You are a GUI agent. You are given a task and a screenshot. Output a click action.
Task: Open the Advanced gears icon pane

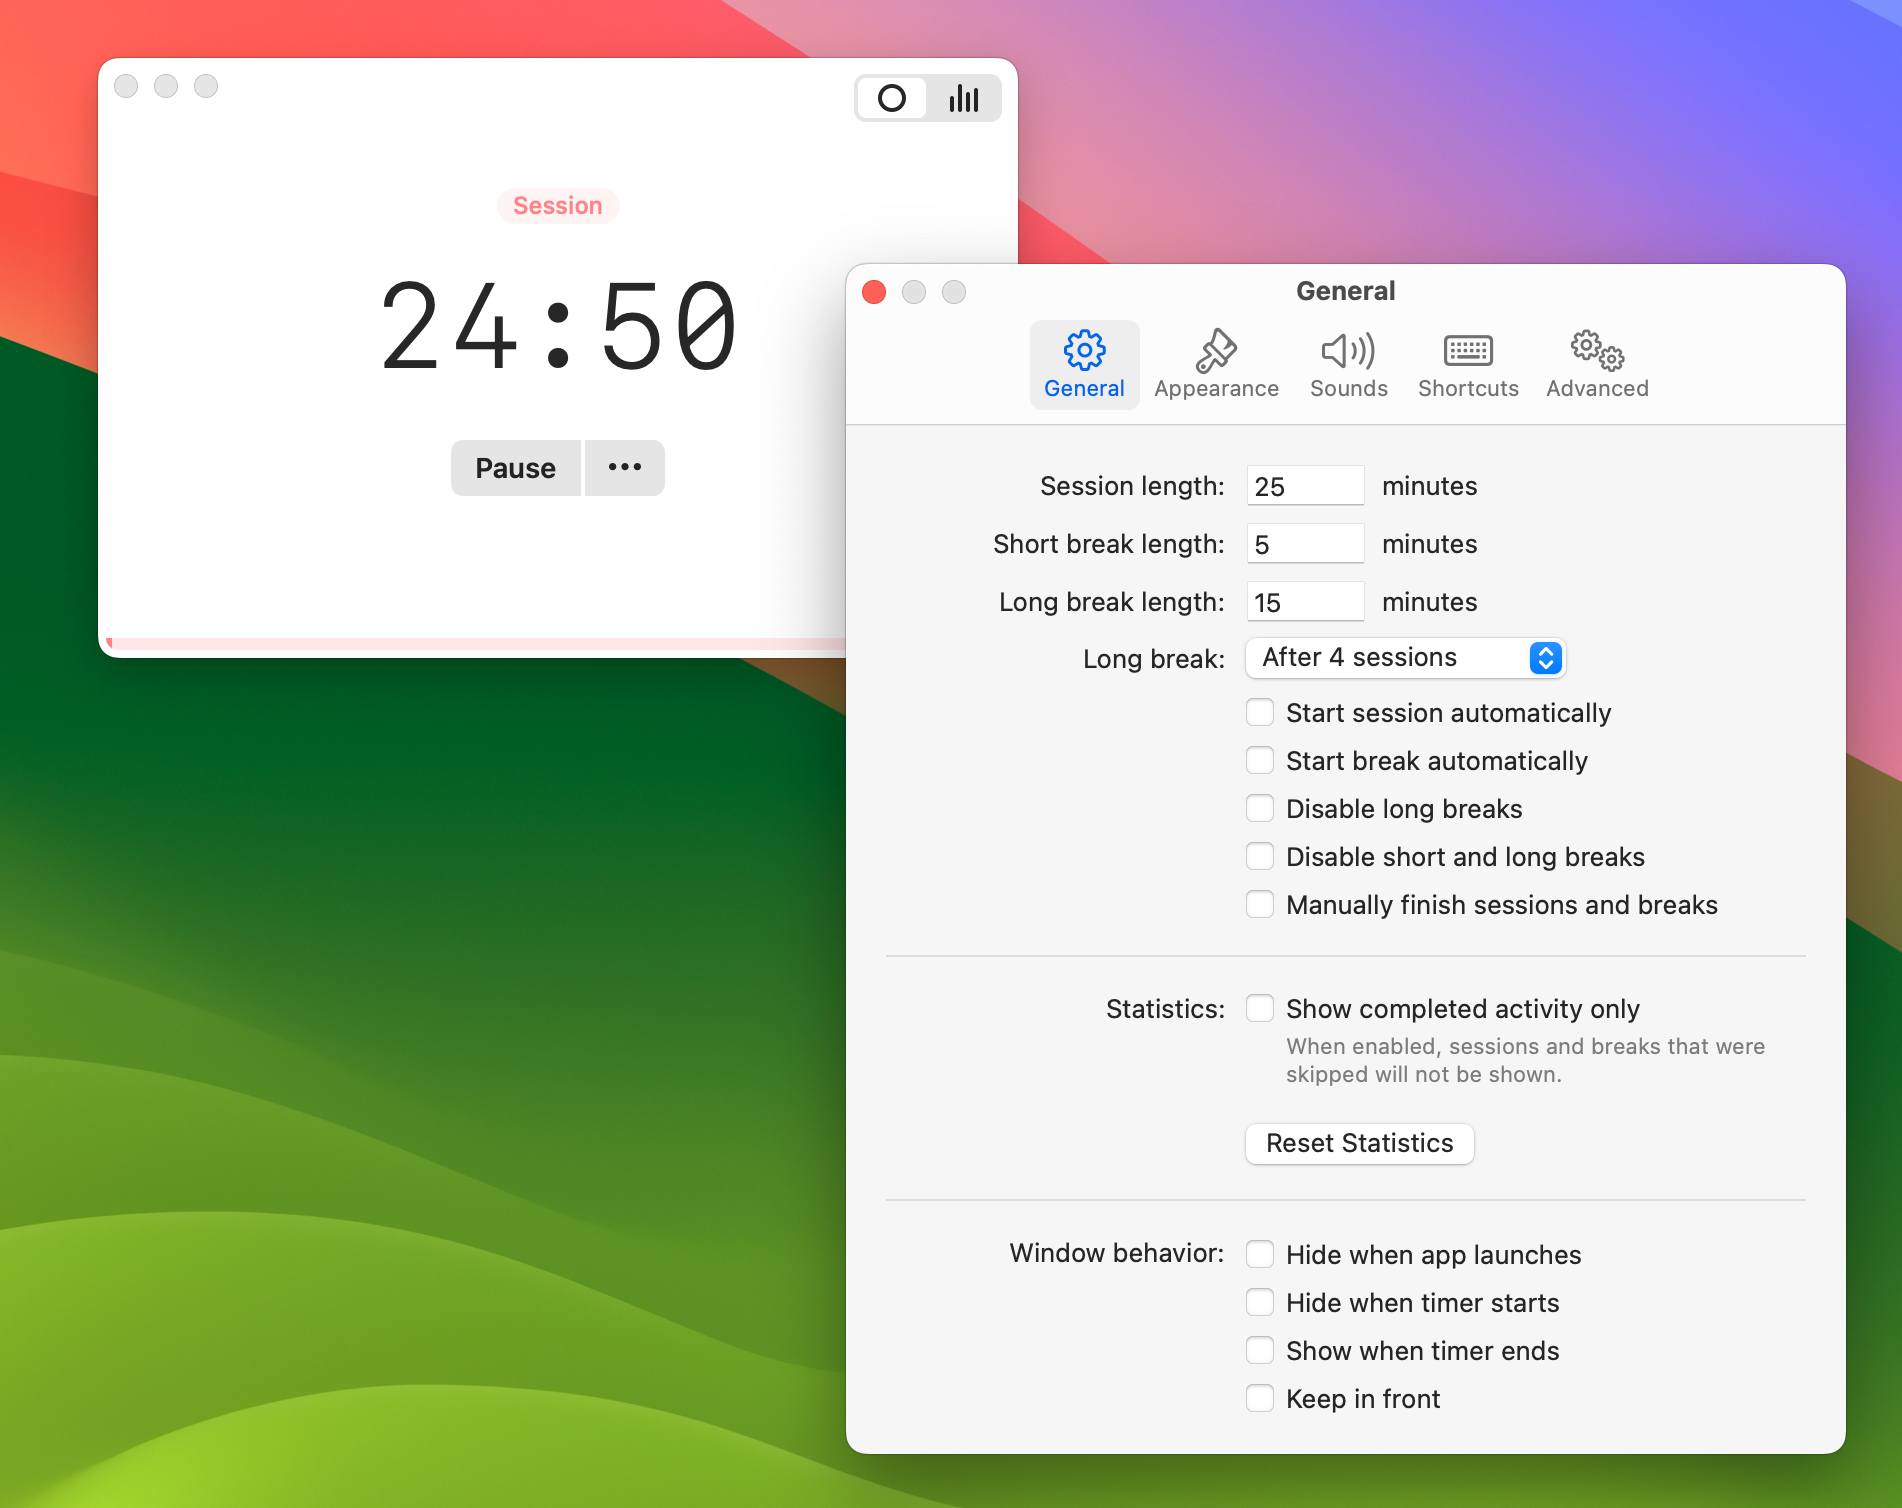pyautogui.click(x=1596, y=365)
